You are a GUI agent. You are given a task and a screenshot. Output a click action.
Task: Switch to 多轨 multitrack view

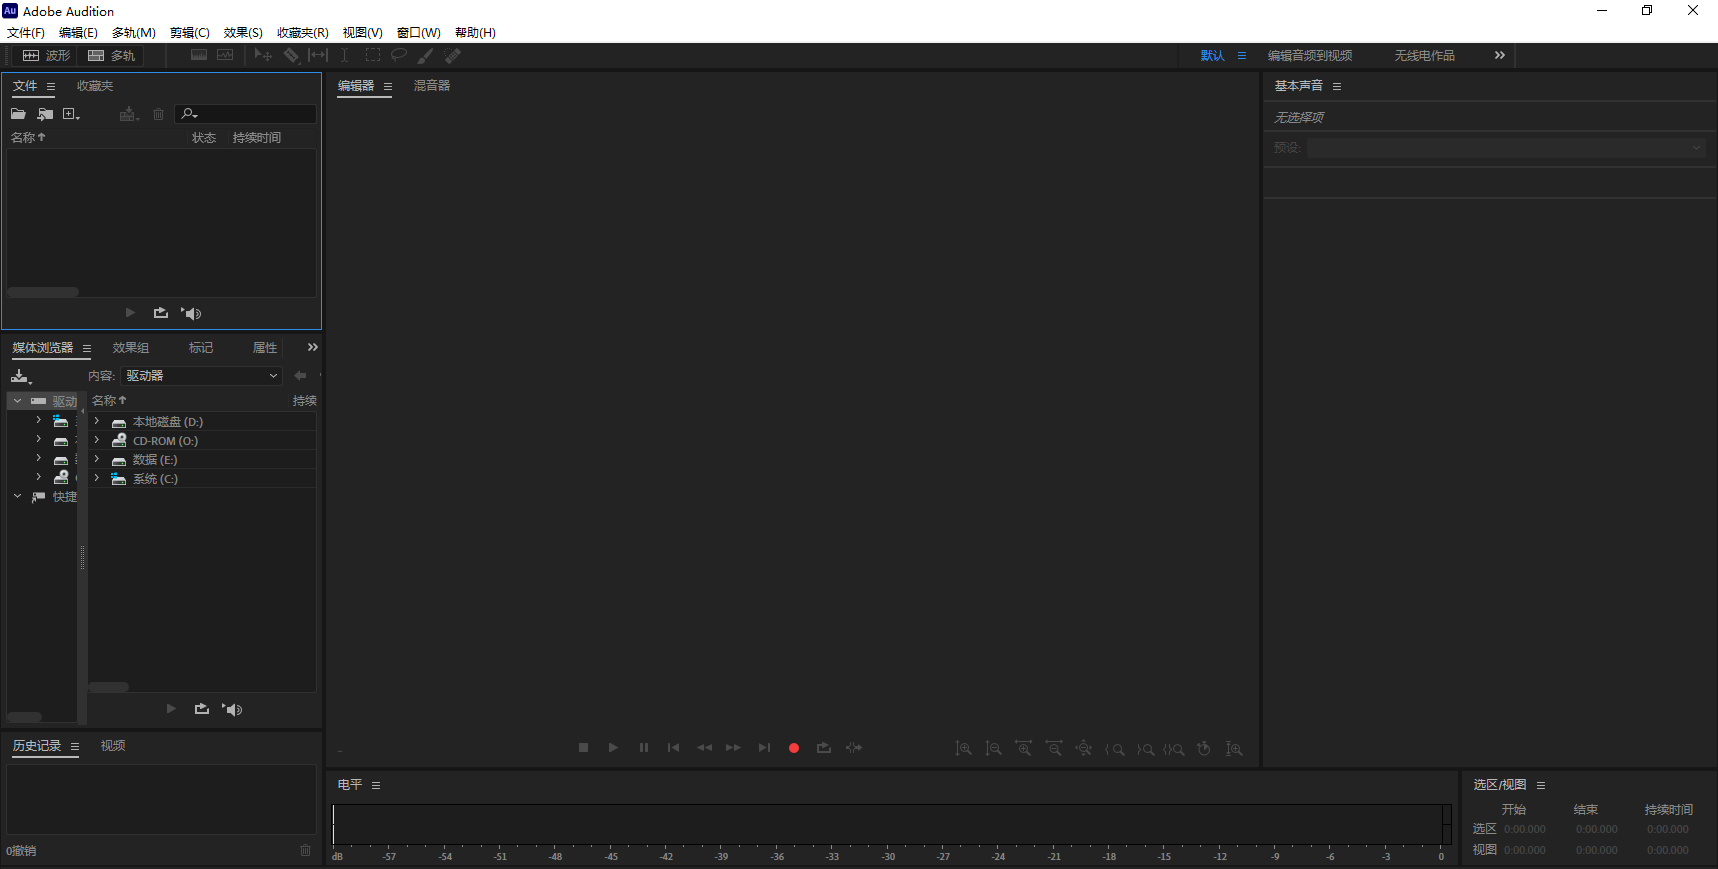[111, 56]
